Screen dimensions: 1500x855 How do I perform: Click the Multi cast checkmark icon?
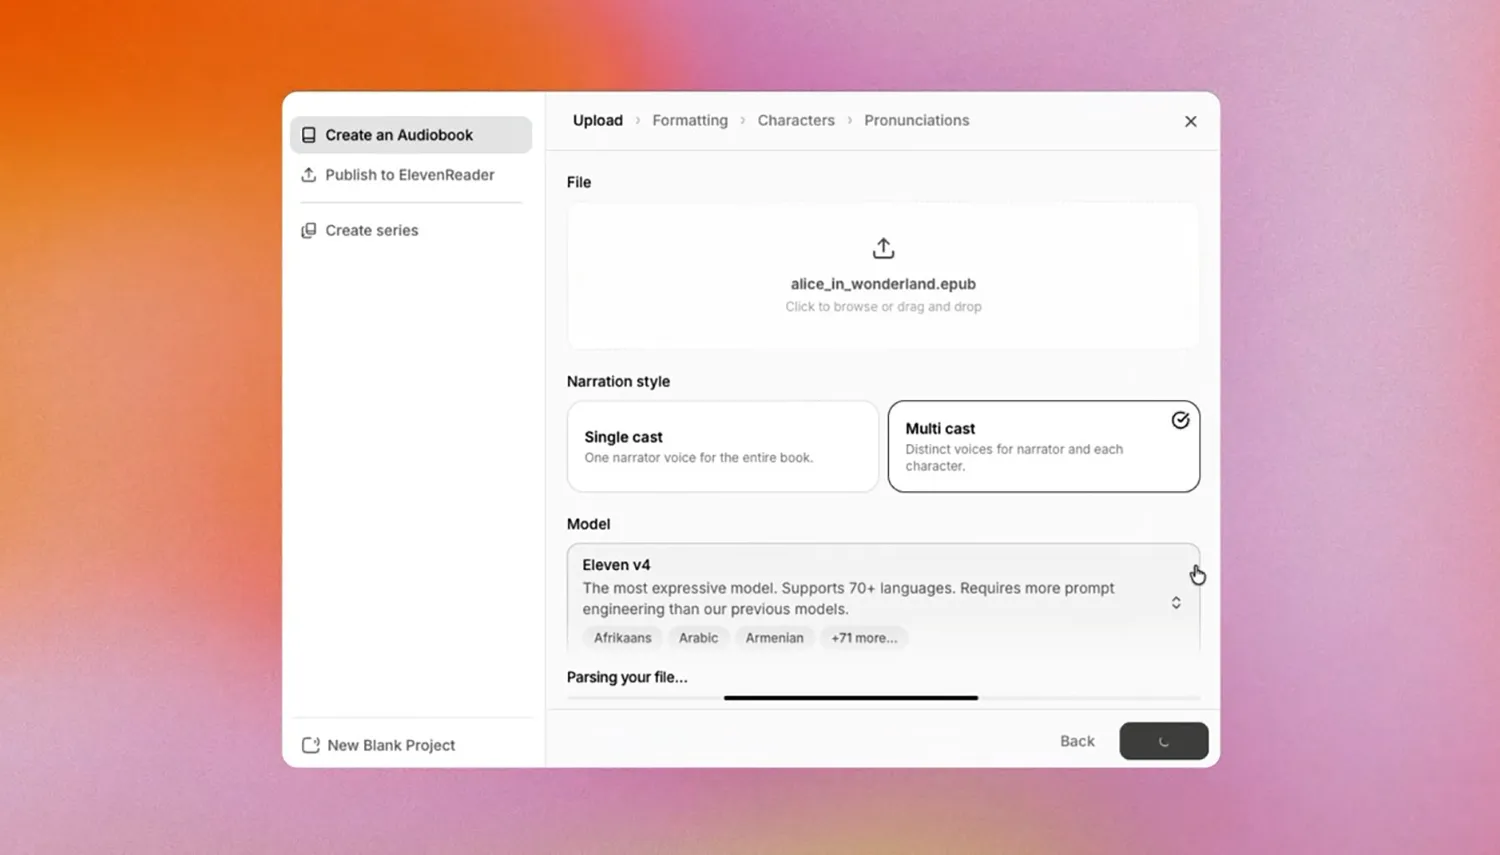click(x=1180, y=420)
